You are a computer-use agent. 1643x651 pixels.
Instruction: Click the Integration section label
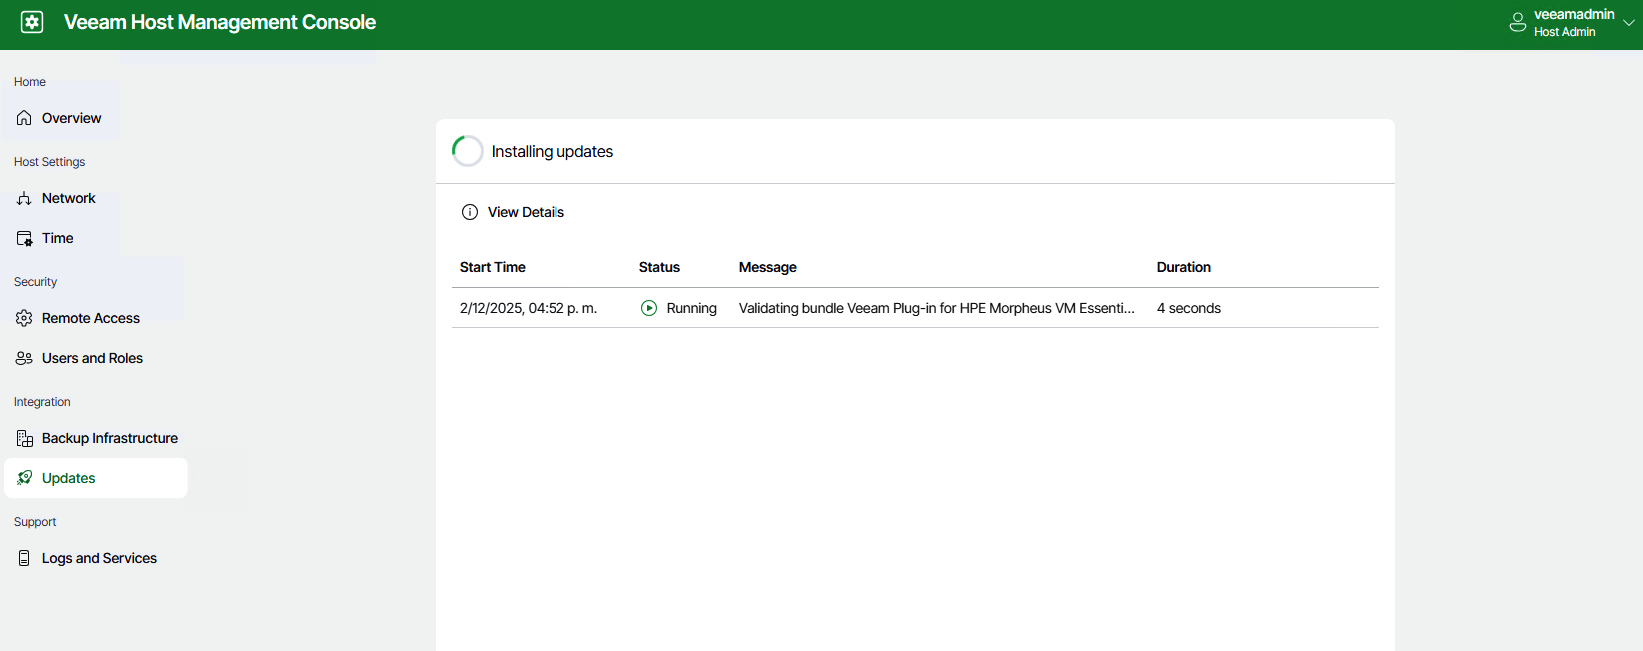(x=42, y=402)
